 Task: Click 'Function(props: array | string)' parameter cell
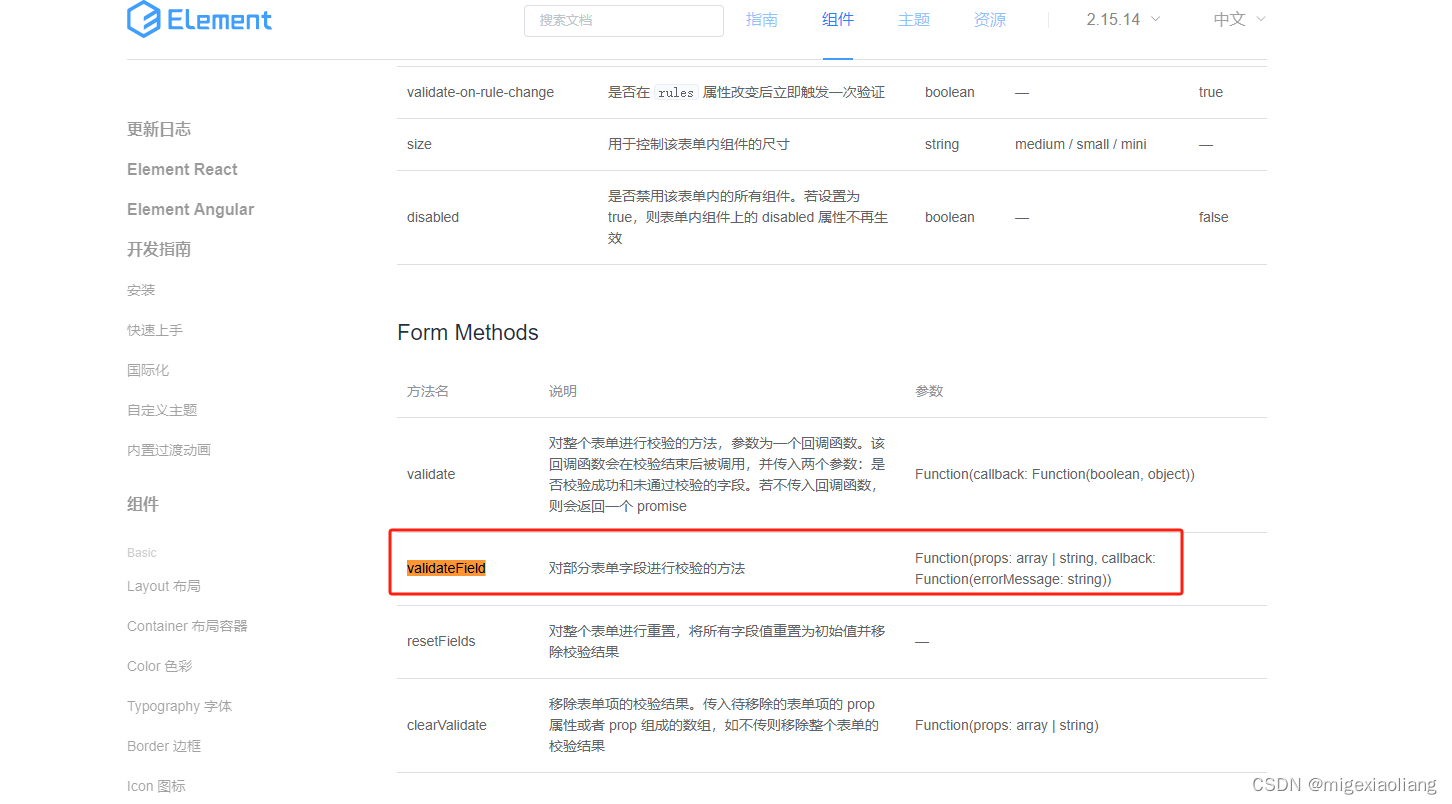click(x=1007, y=725)
